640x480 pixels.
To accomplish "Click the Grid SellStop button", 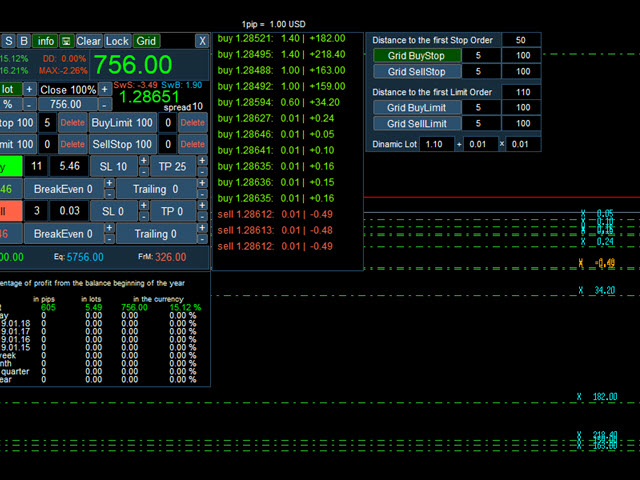I will click(417, 72).
